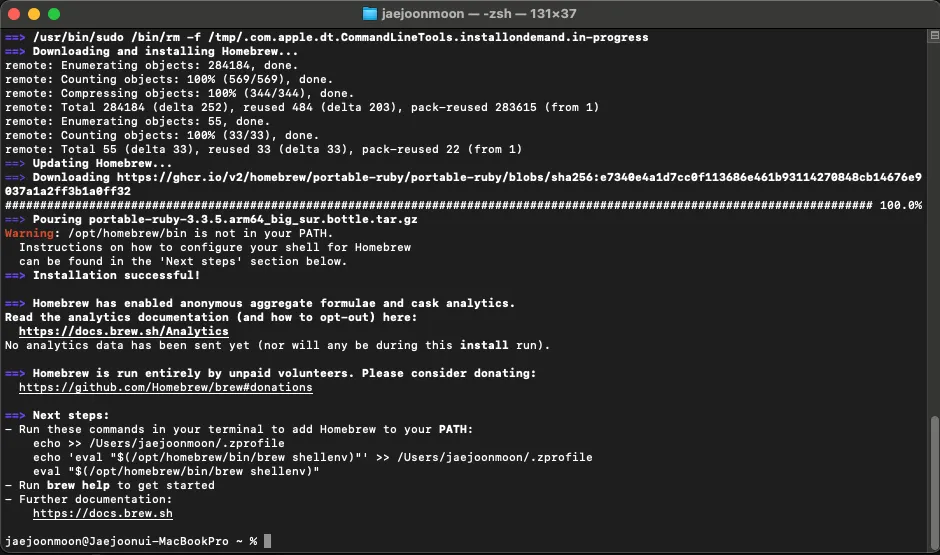Click the 'Pouring portable-ruby' arrow marker
The height and width of the screenshot is (555, 940).
click(x=15, y=219)
